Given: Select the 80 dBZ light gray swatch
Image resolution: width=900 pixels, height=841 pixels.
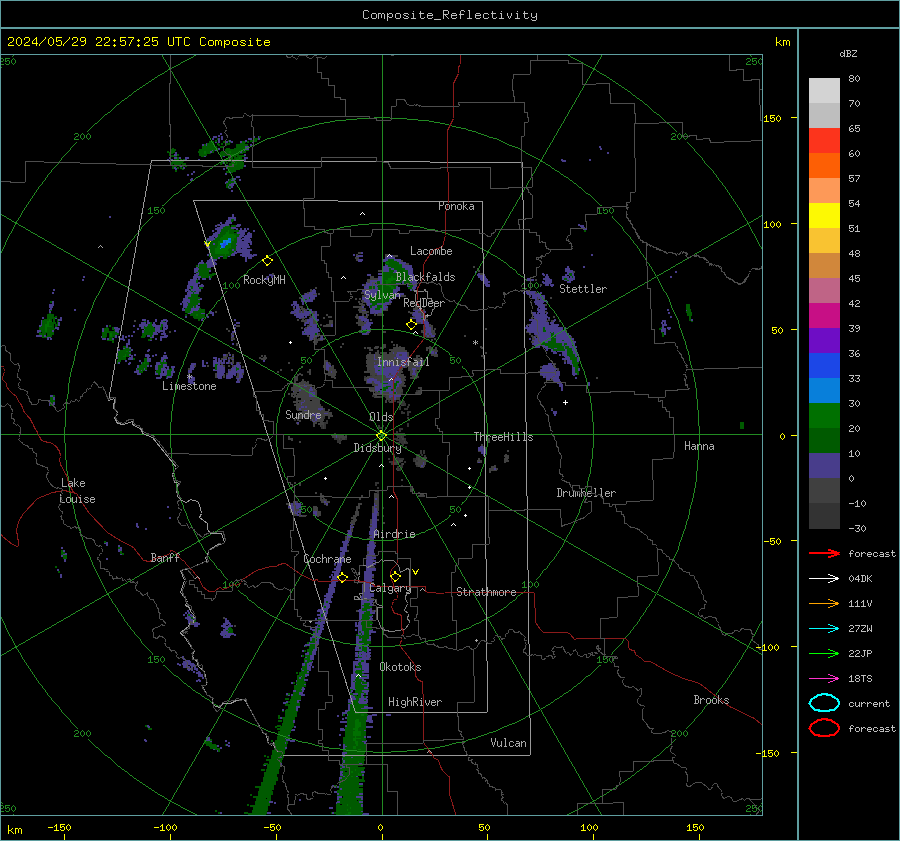Looking at the screenshot, I should 824,91.
